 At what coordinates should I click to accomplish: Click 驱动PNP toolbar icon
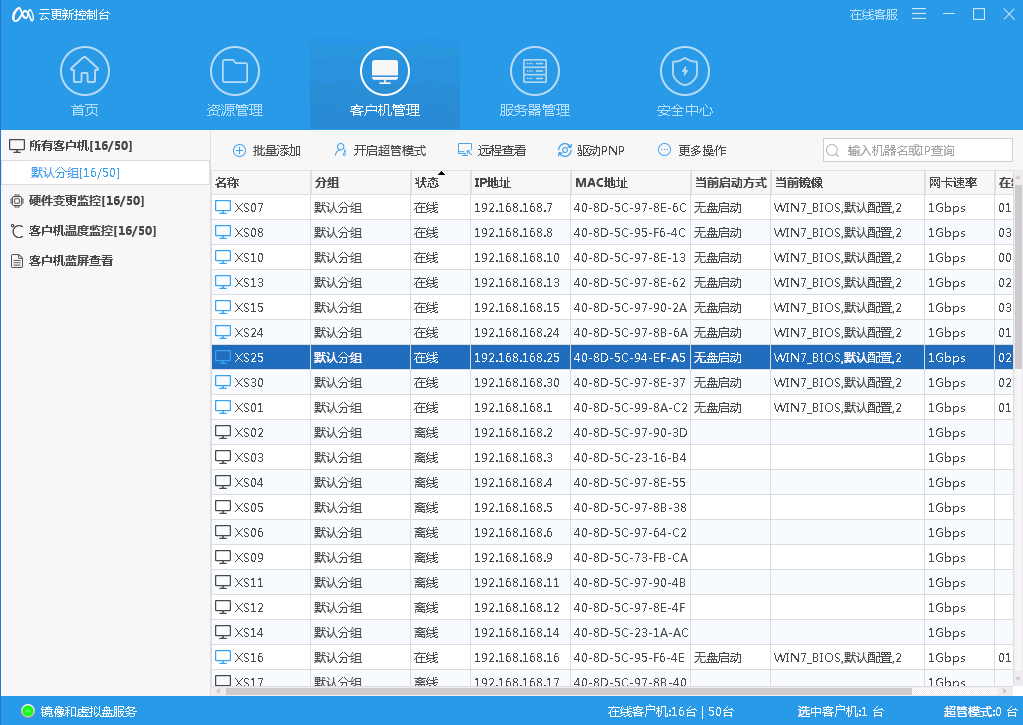pyautogui.click(x=564, y=151)
